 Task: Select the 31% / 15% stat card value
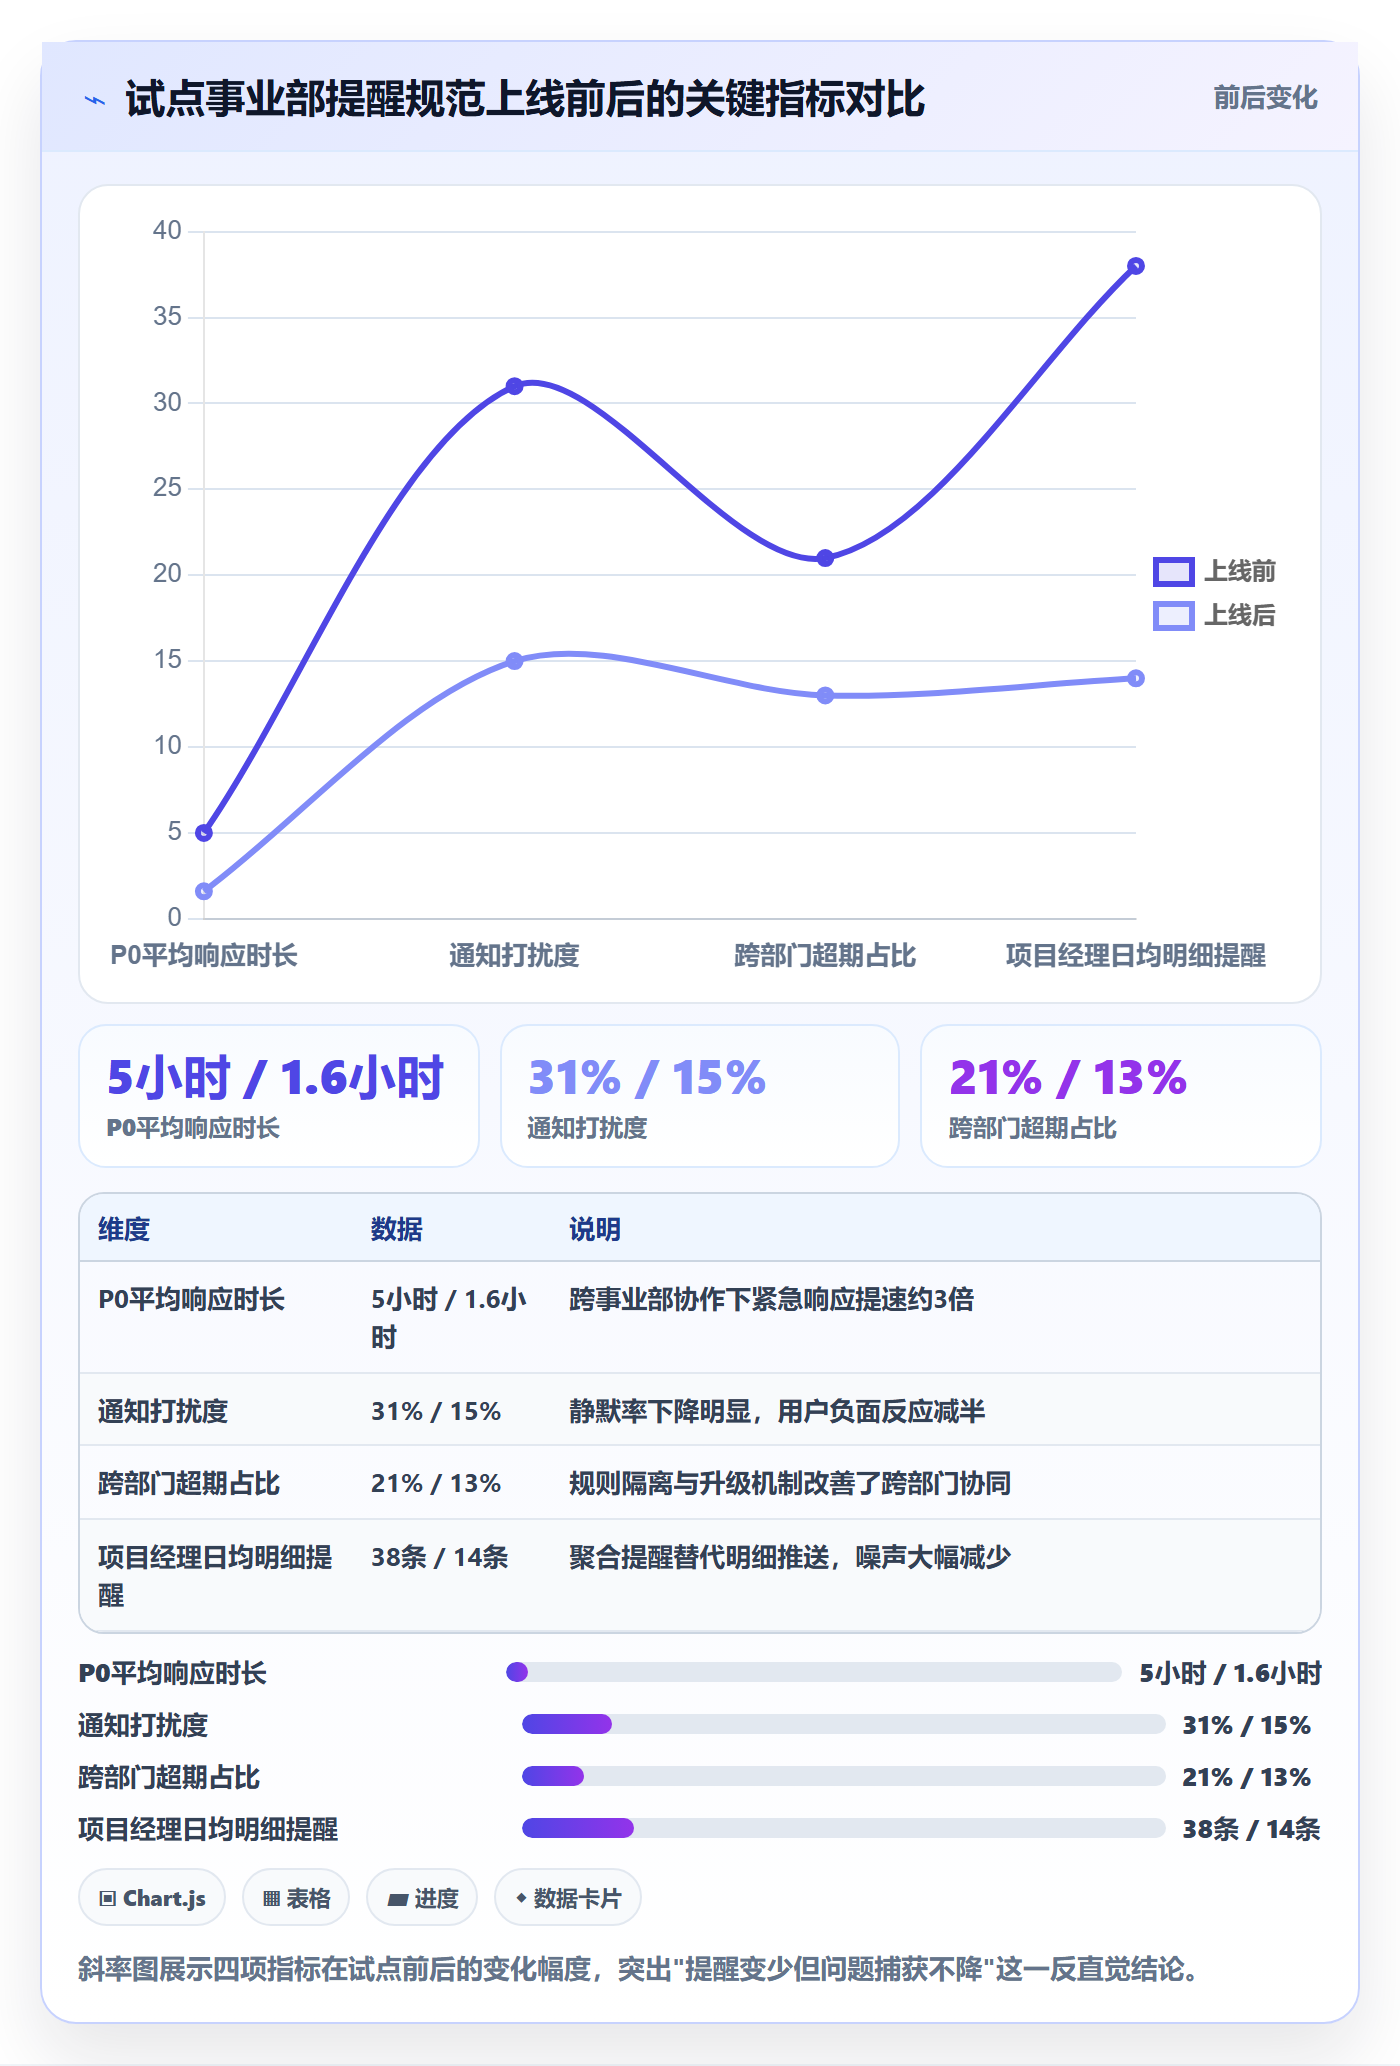point(647,1078)
